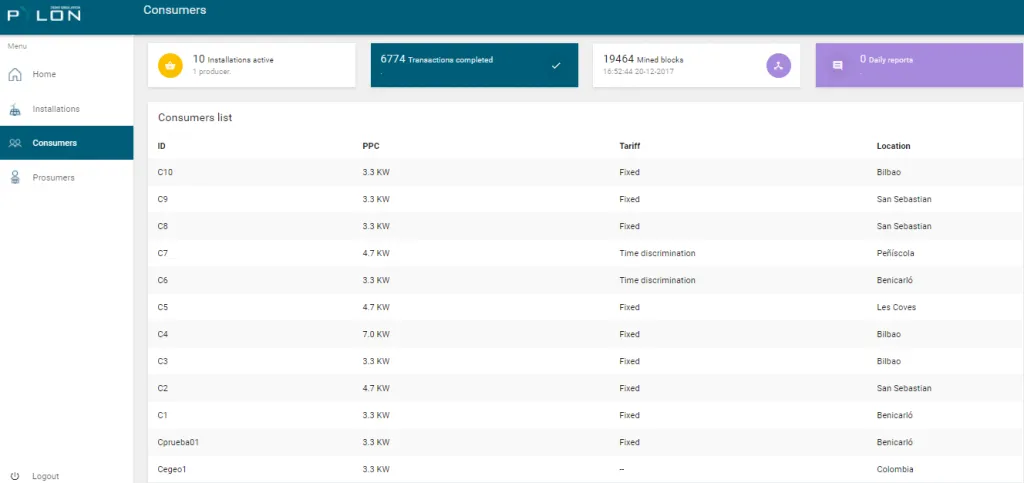Click 4.7 KW in row C7
The width and height of the screenshot is (1024, 483).
pyautogui.click(x=376, y=253)
